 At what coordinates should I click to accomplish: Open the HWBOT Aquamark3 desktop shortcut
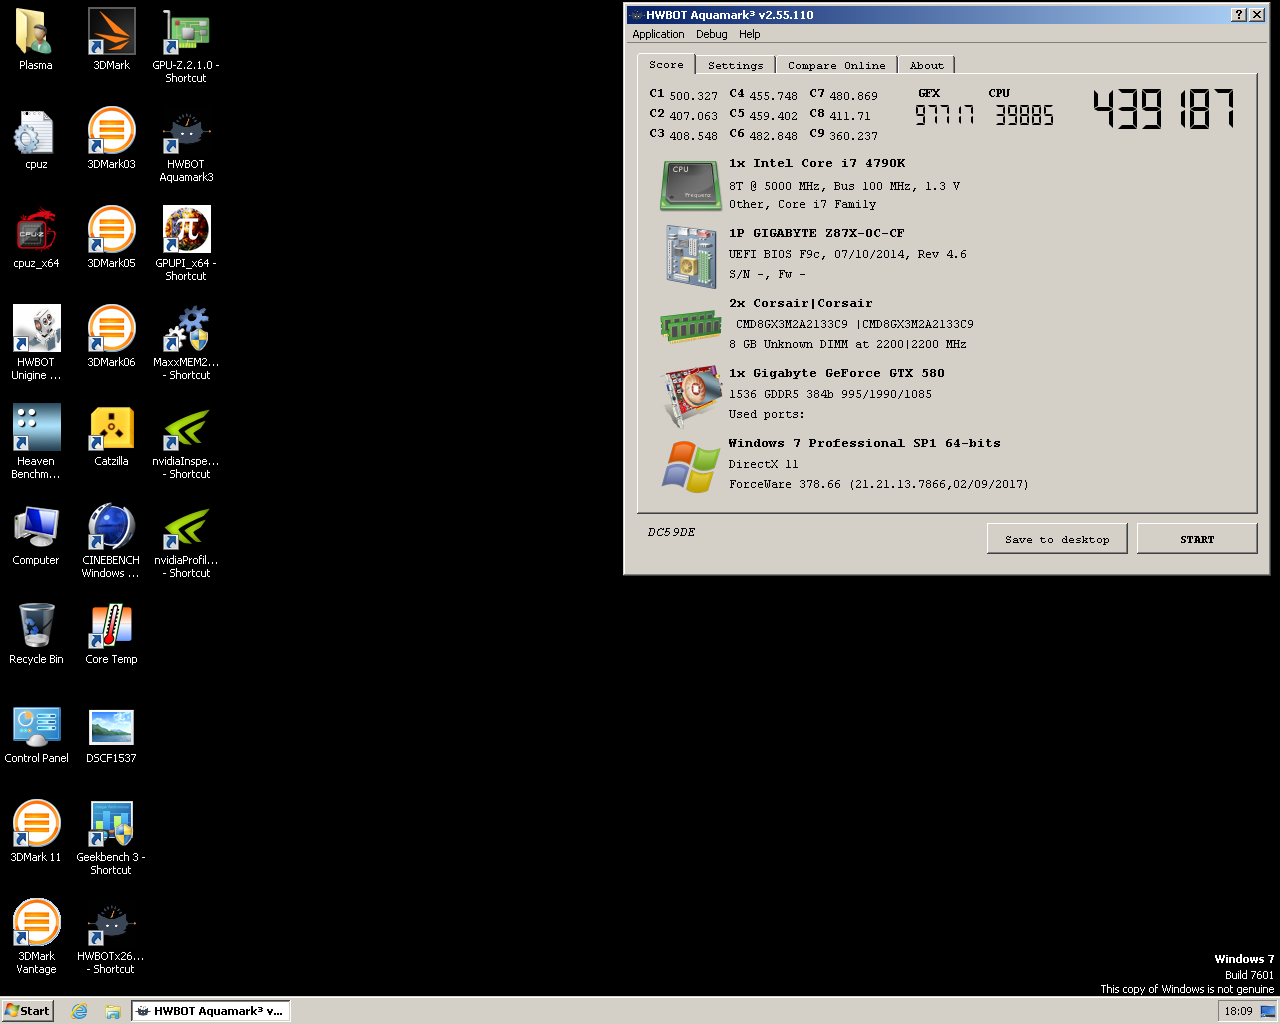pyautogui.click(x=186, y=145)
